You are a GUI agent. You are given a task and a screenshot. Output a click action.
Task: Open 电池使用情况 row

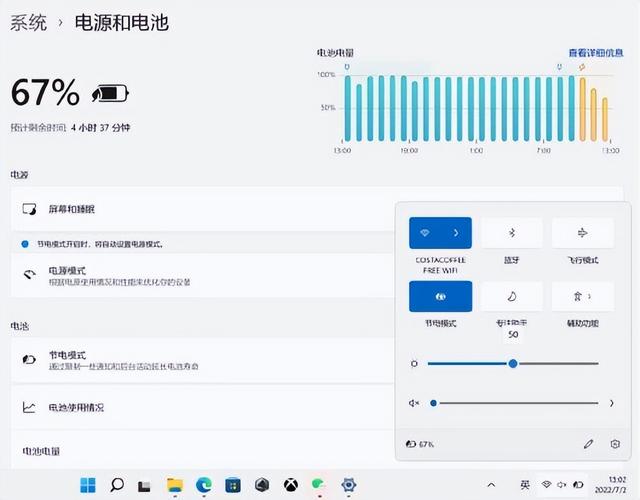coord(203,407)
